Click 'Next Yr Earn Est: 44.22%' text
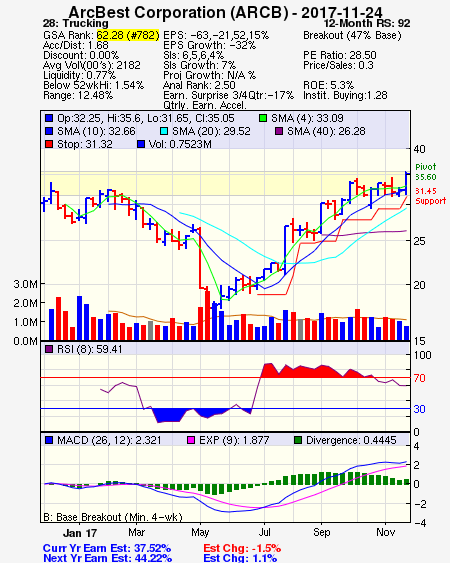Image resolution: width=450 pixels, height=563 pixels. 107,558
